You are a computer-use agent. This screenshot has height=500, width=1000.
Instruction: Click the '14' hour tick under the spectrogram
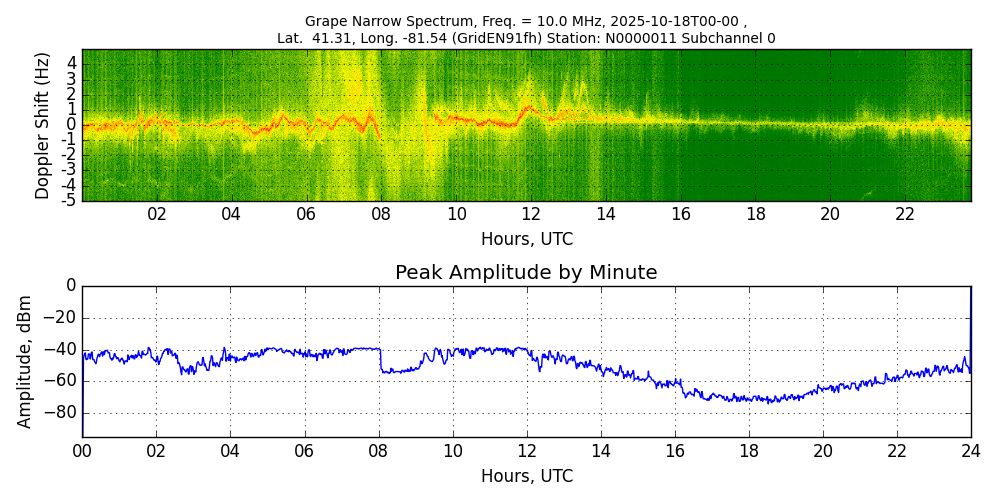click(605, 215)
